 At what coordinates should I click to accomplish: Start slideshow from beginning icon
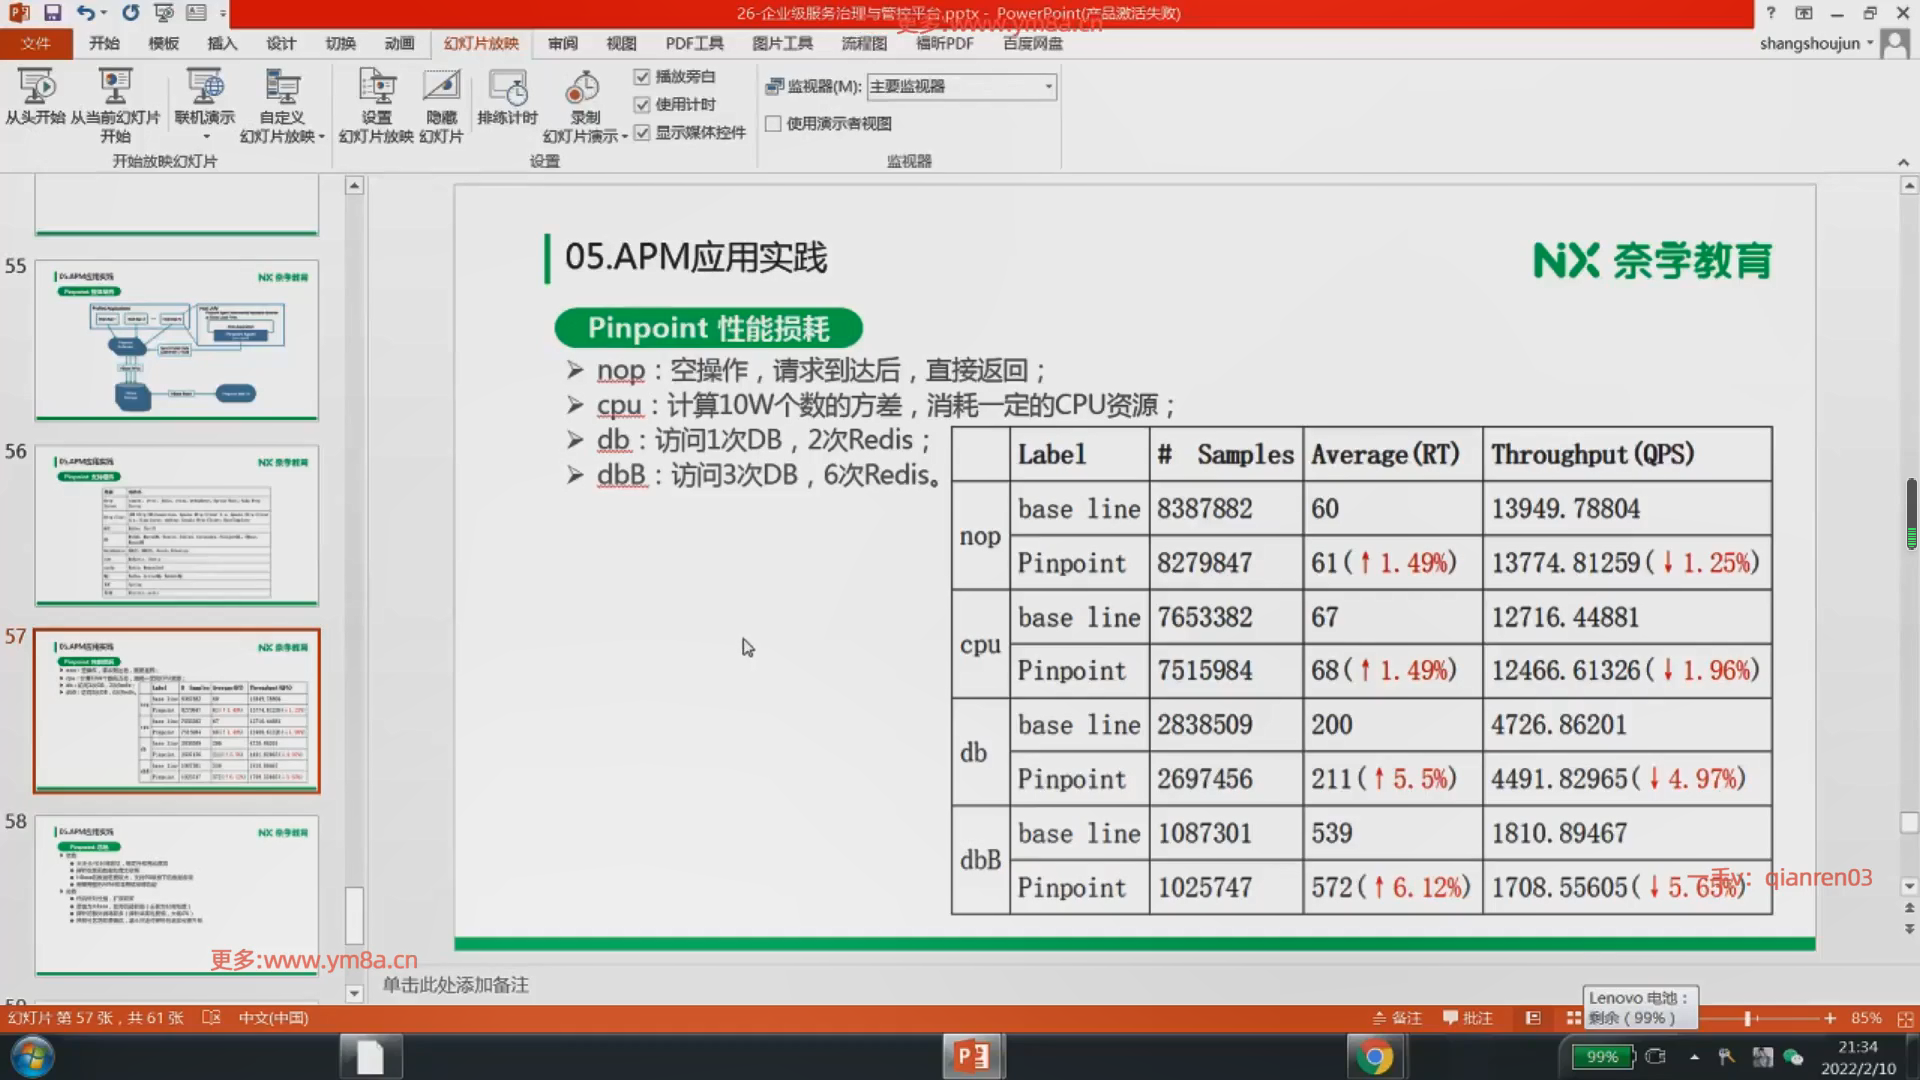36,88
